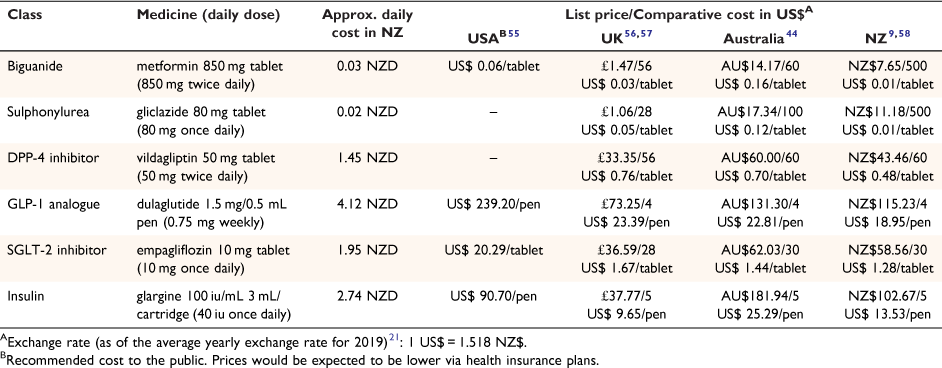Select the List price/Comparative cost heading

pyautogui.click(x=693, y=13)
